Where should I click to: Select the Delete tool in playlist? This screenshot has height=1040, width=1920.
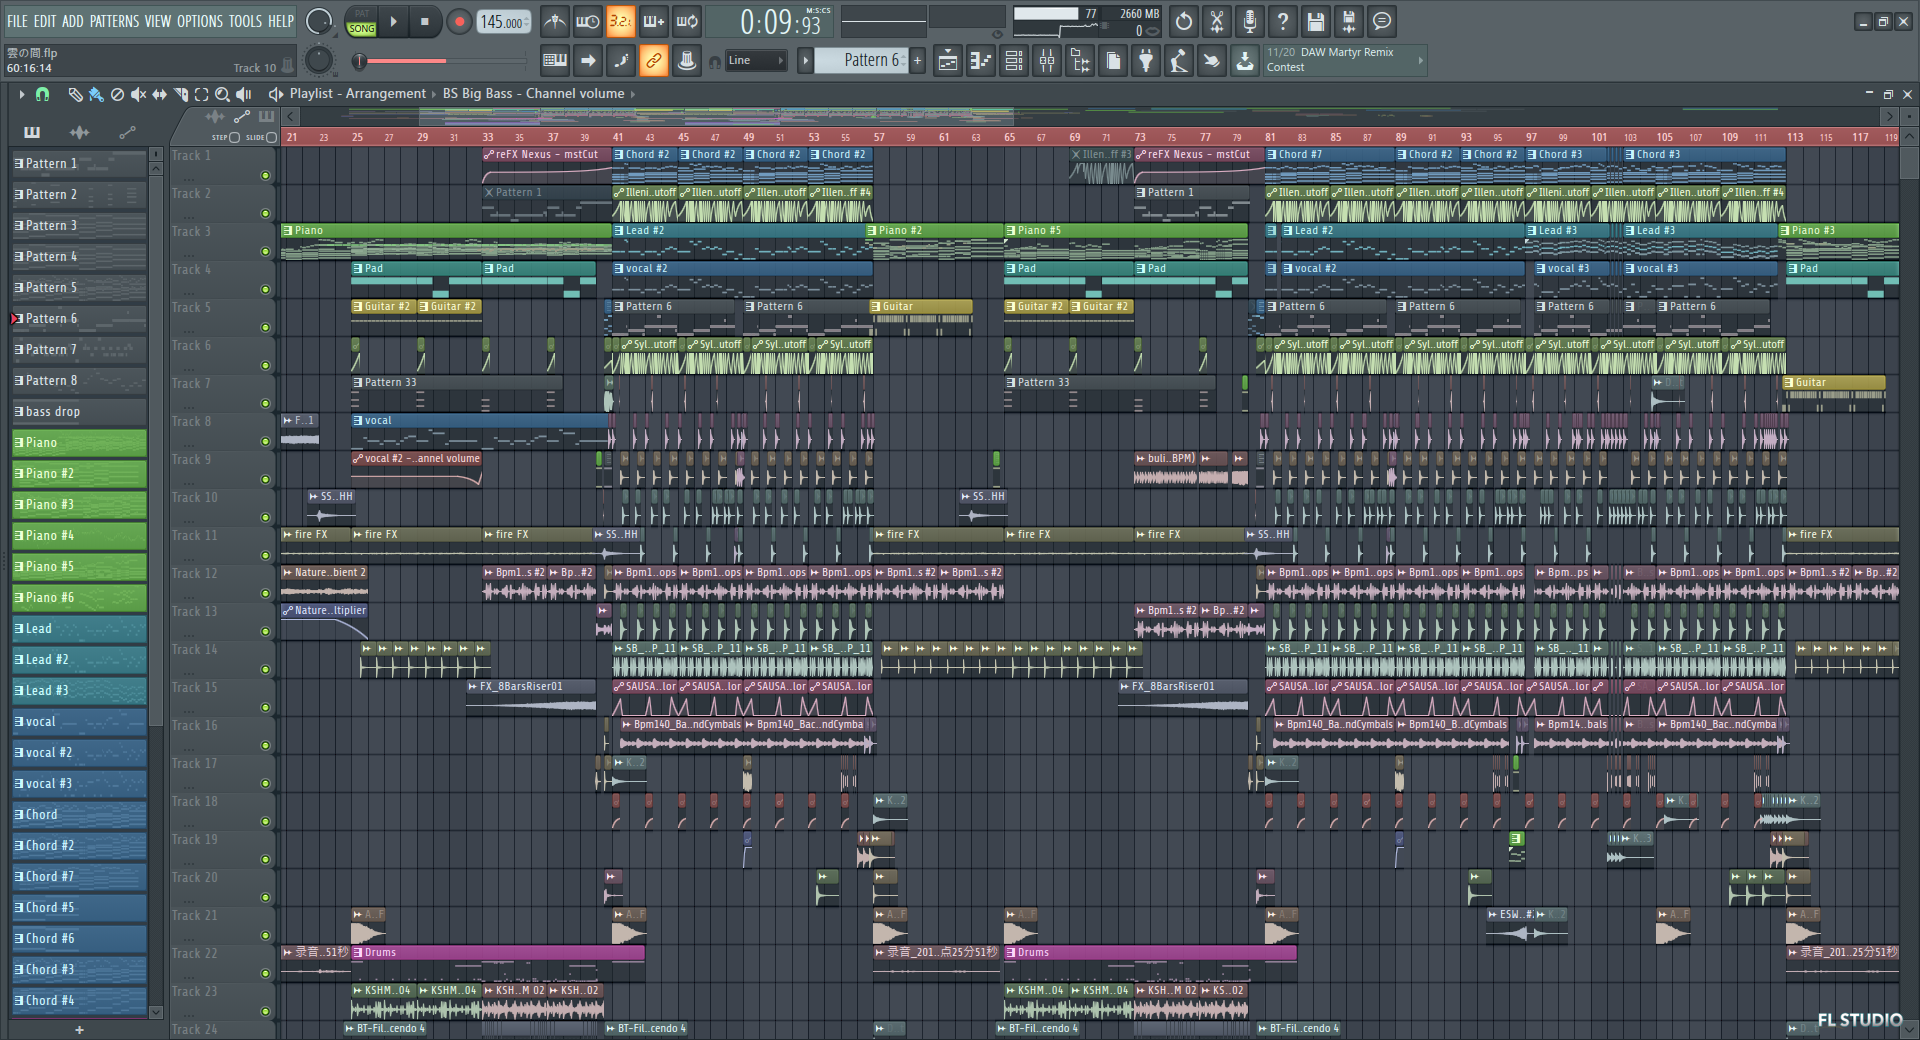tap(117, 94)
